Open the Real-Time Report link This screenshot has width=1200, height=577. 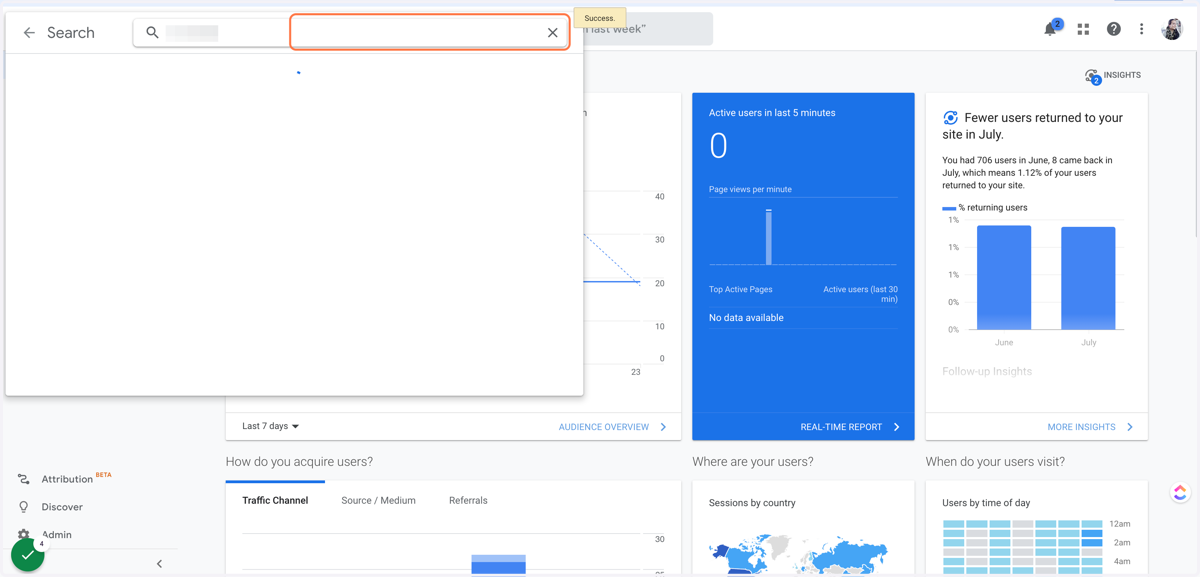click(841, 427)
